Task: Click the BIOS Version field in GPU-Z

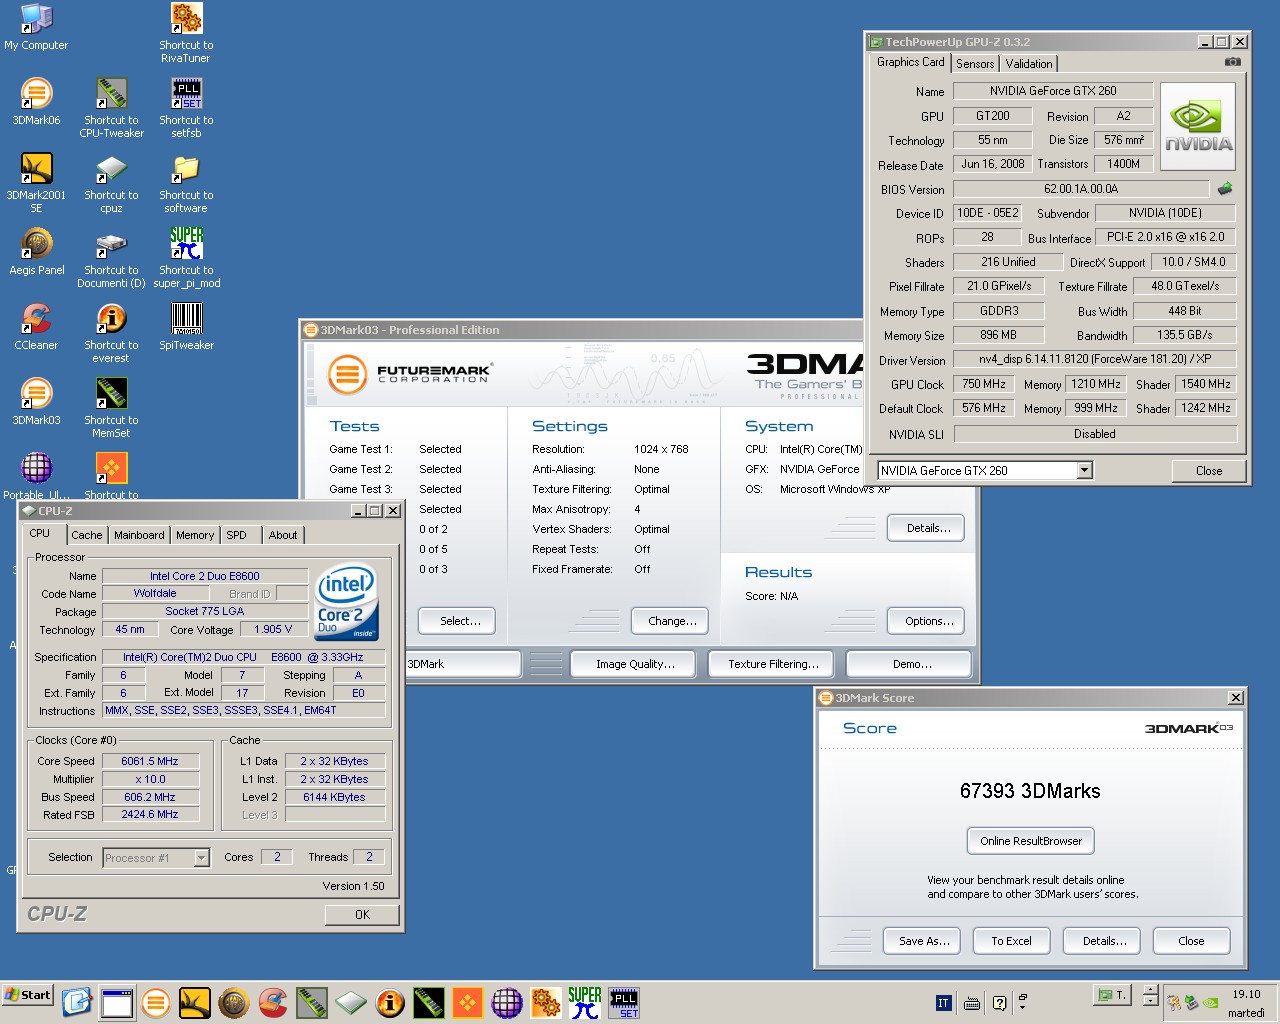Action: click(x=1081, y=189)
